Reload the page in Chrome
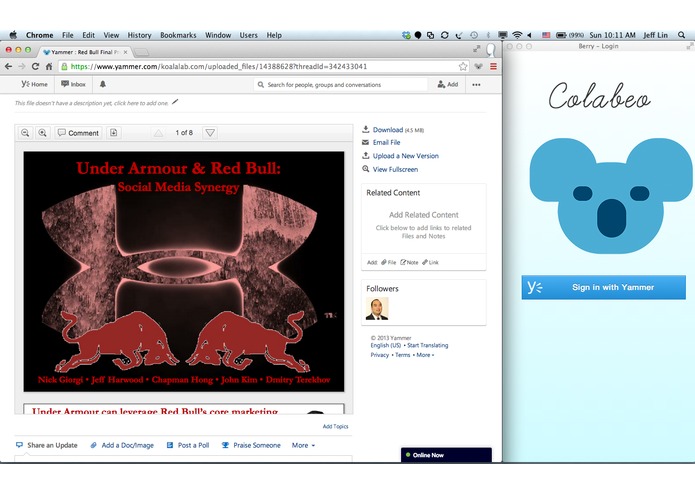695x494 pixels. click(35, 66)
